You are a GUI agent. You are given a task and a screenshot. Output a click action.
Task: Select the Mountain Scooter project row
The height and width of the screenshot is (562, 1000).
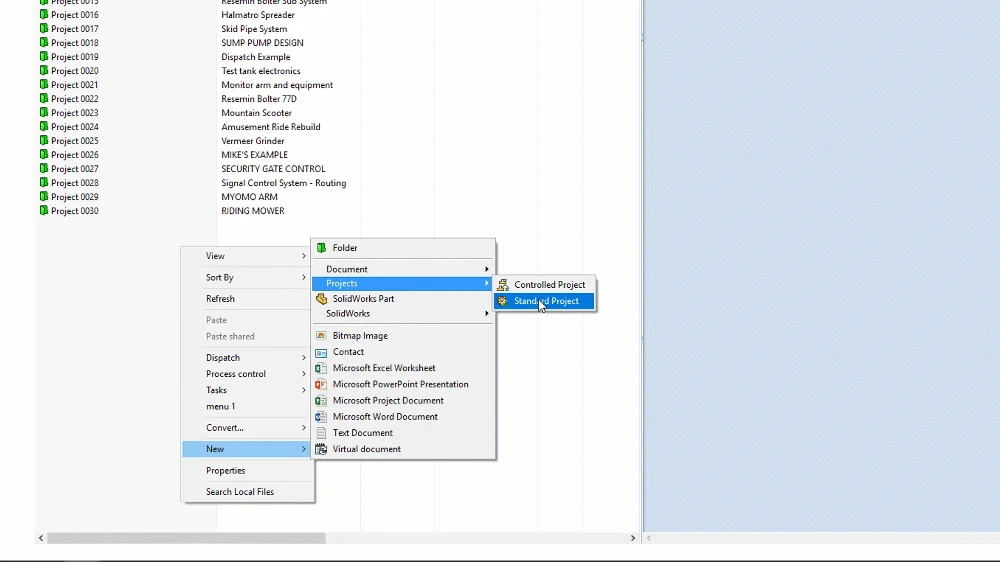256,113
